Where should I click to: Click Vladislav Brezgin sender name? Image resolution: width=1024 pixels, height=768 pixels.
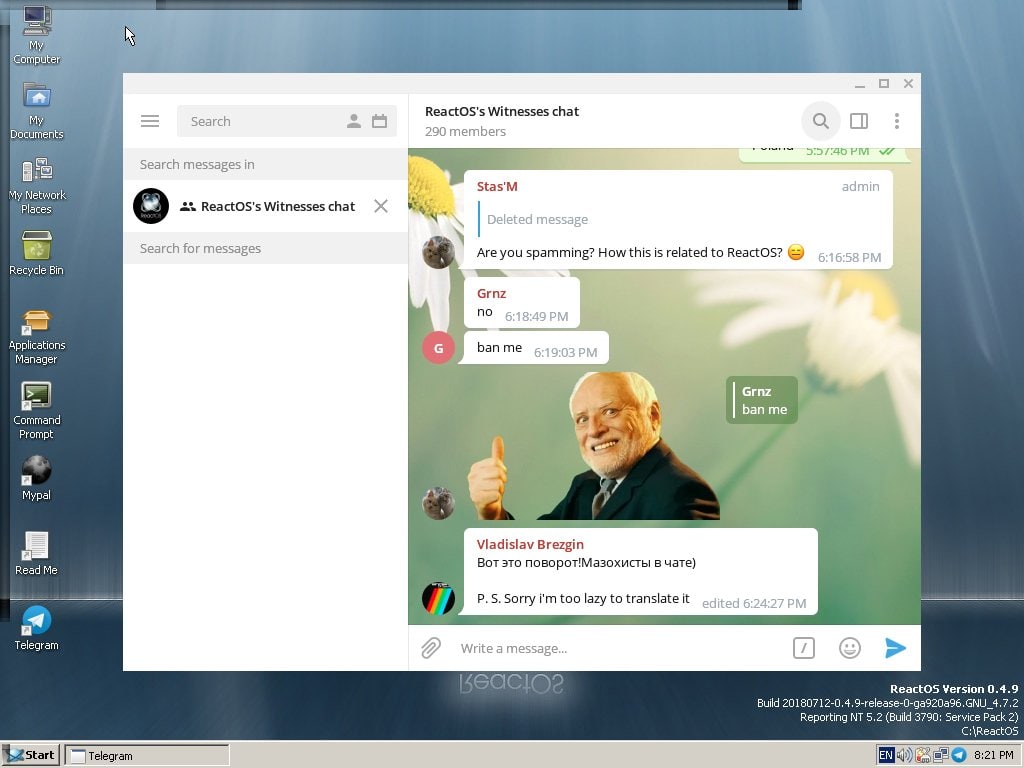click(x=530, y=544)
